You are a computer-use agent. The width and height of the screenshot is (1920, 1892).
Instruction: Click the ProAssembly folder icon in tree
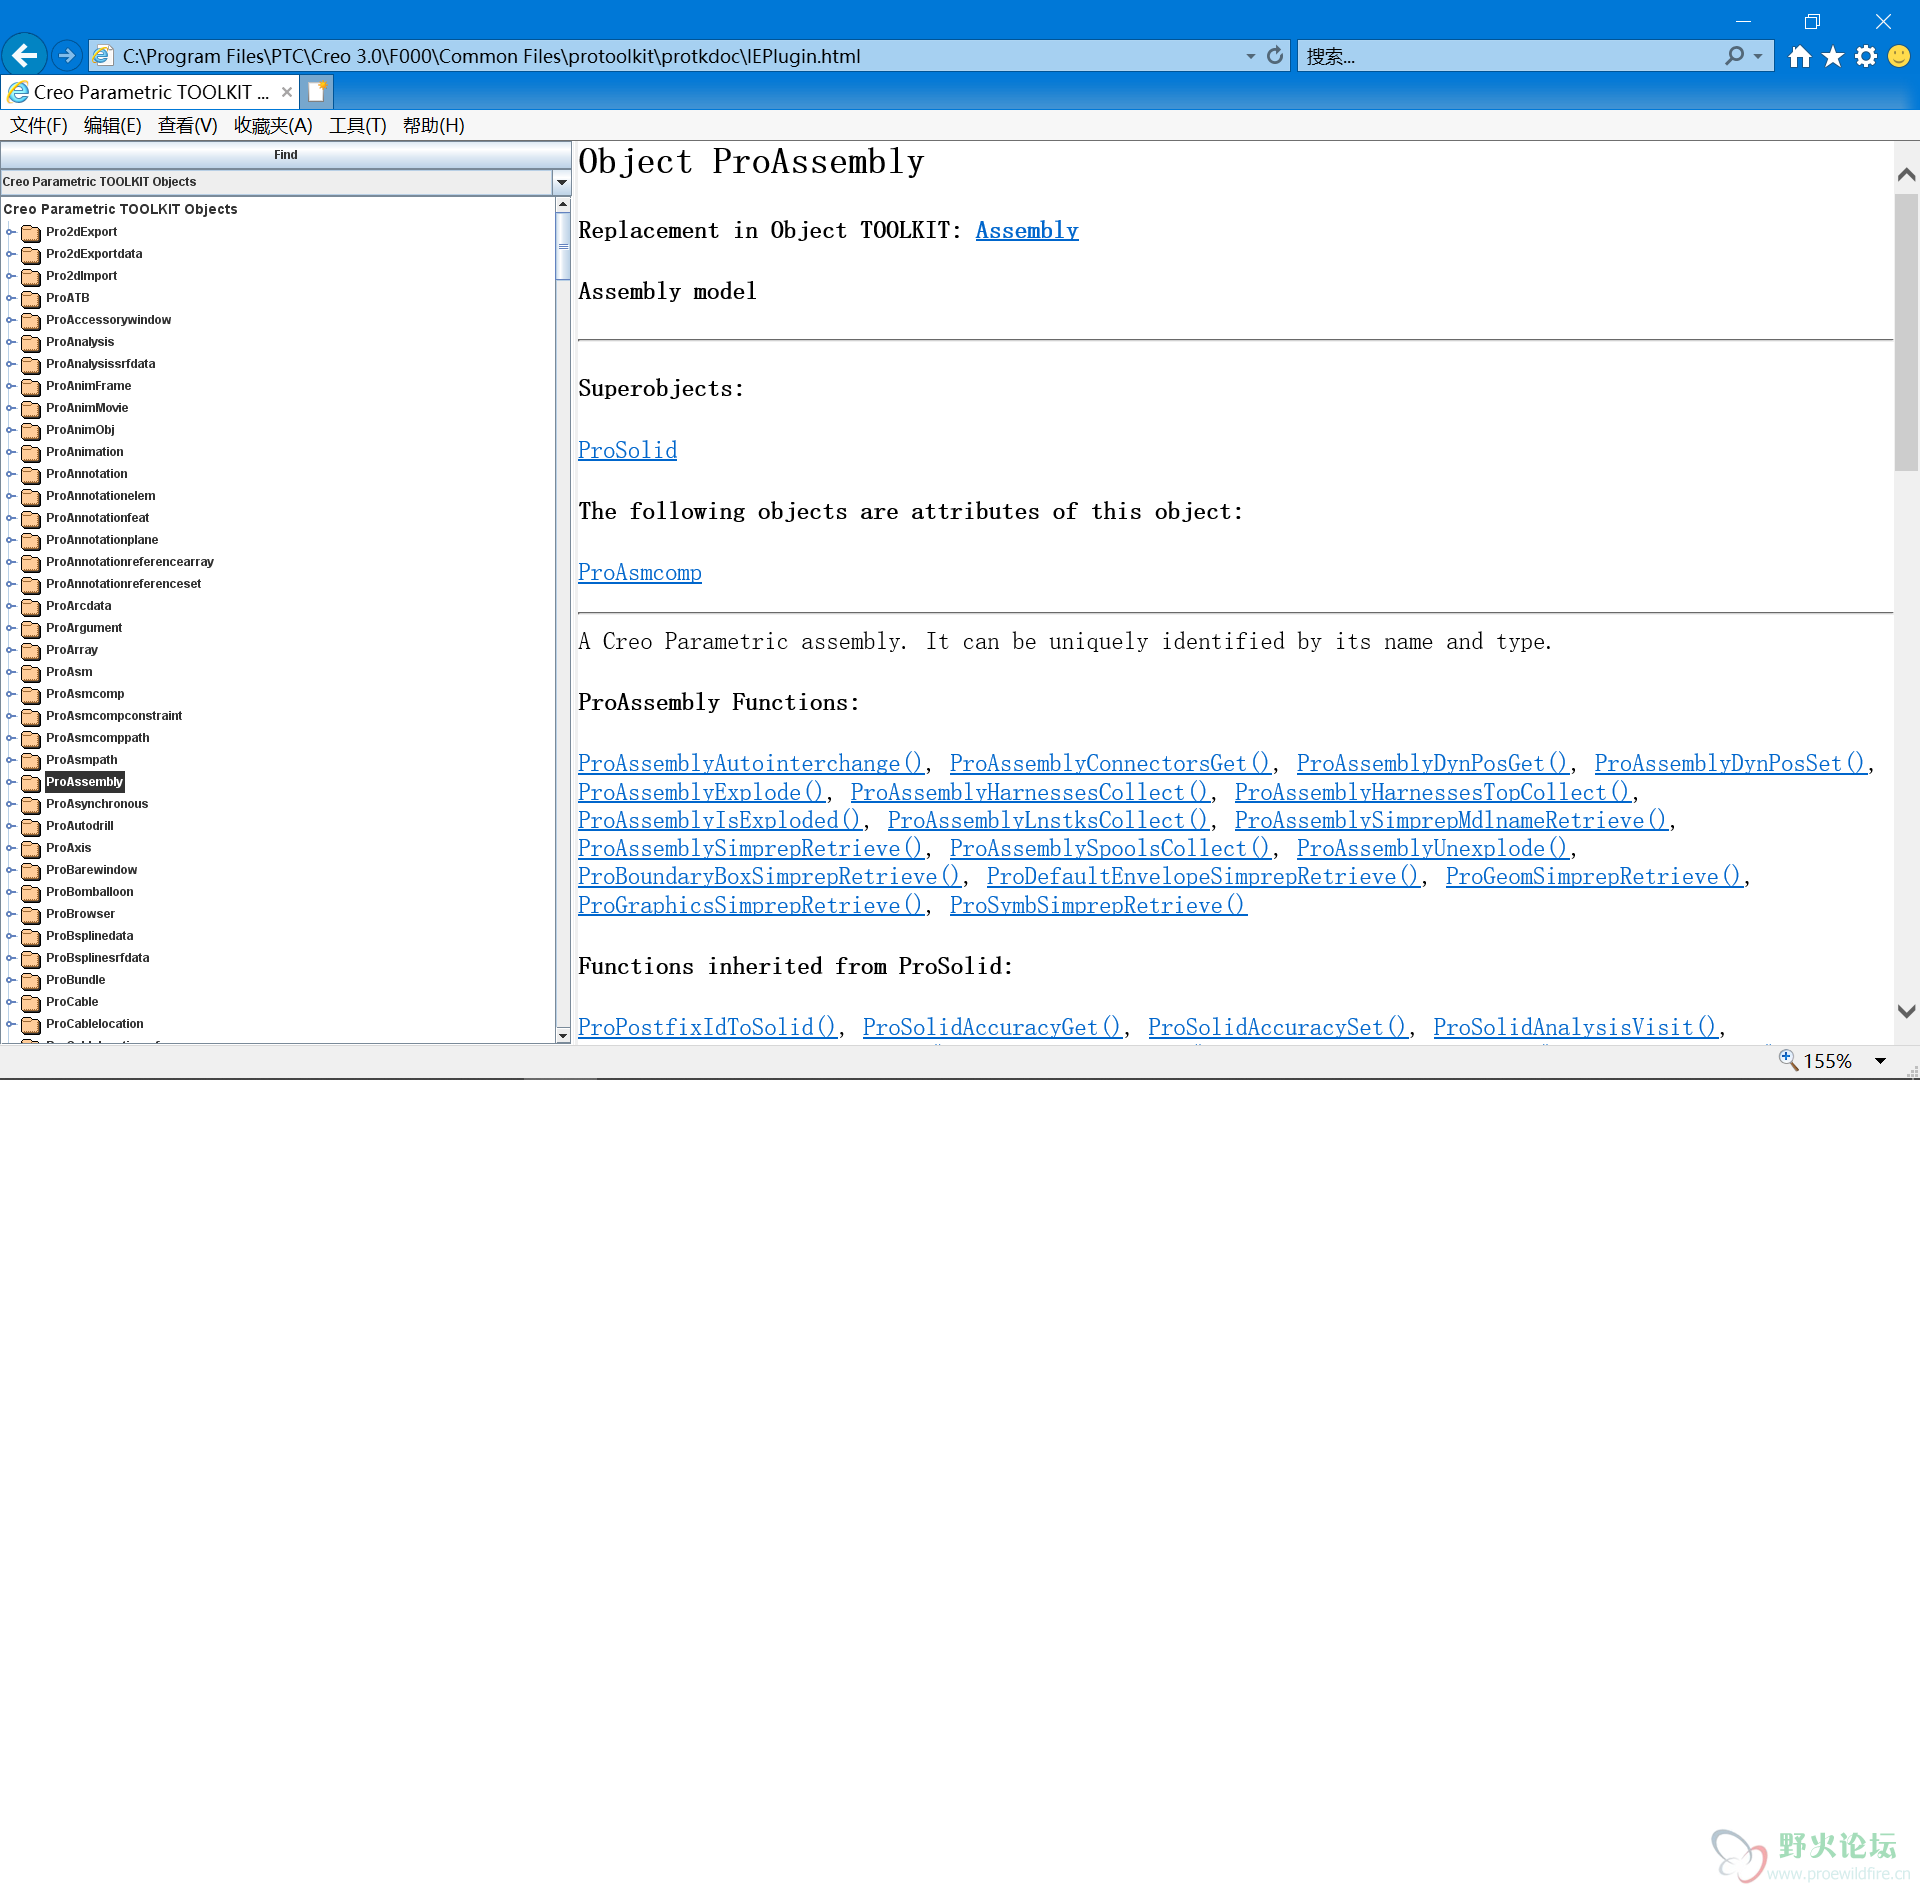point(31,782)
